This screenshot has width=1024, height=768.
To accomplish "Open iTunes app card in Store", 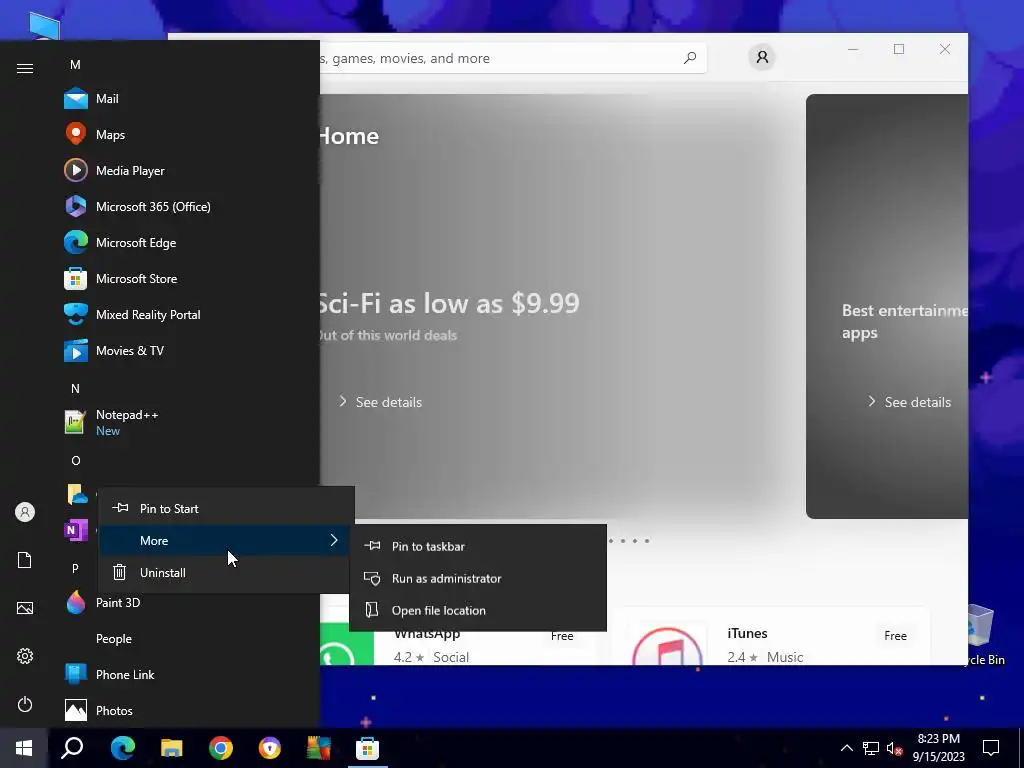I will pos(771,637).
